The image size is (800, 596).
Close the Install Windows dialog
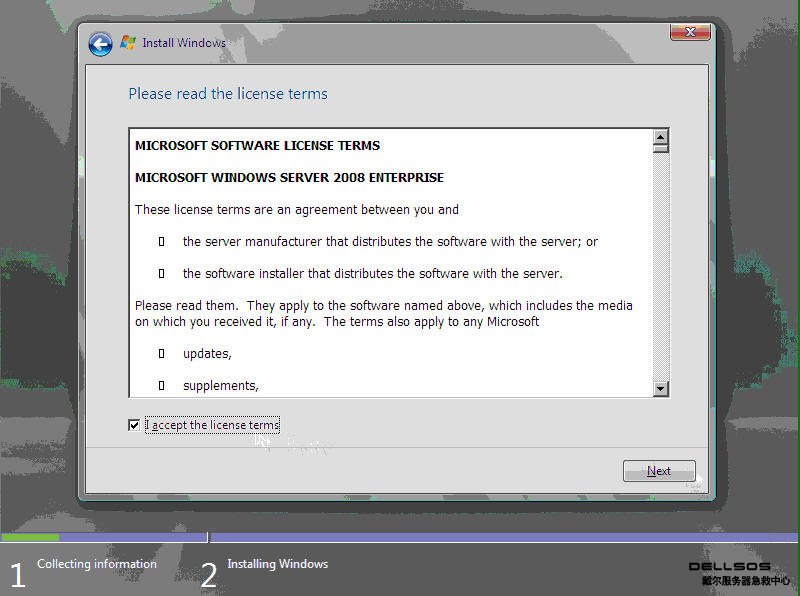click(x=690, y=32)
